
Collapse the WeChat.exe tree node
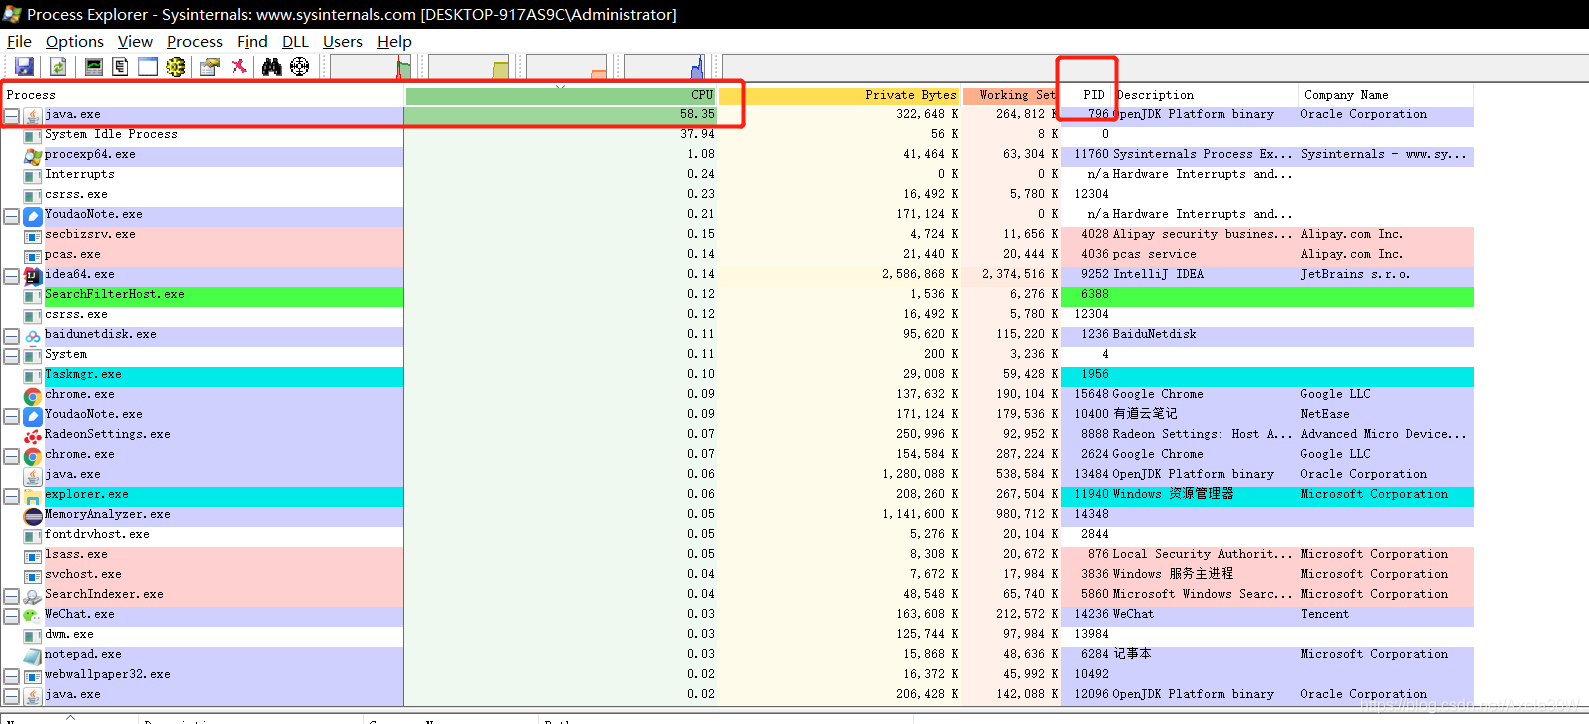(11, 616)
